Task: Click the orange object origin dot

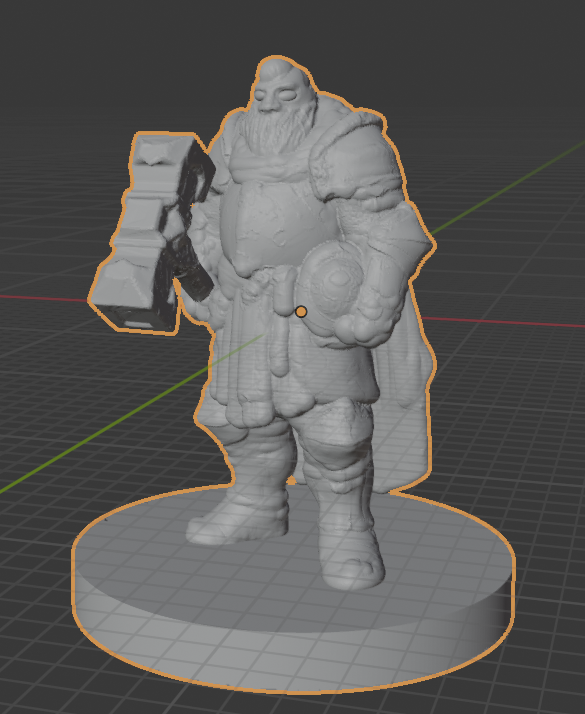Action: [x=301, y=312]
